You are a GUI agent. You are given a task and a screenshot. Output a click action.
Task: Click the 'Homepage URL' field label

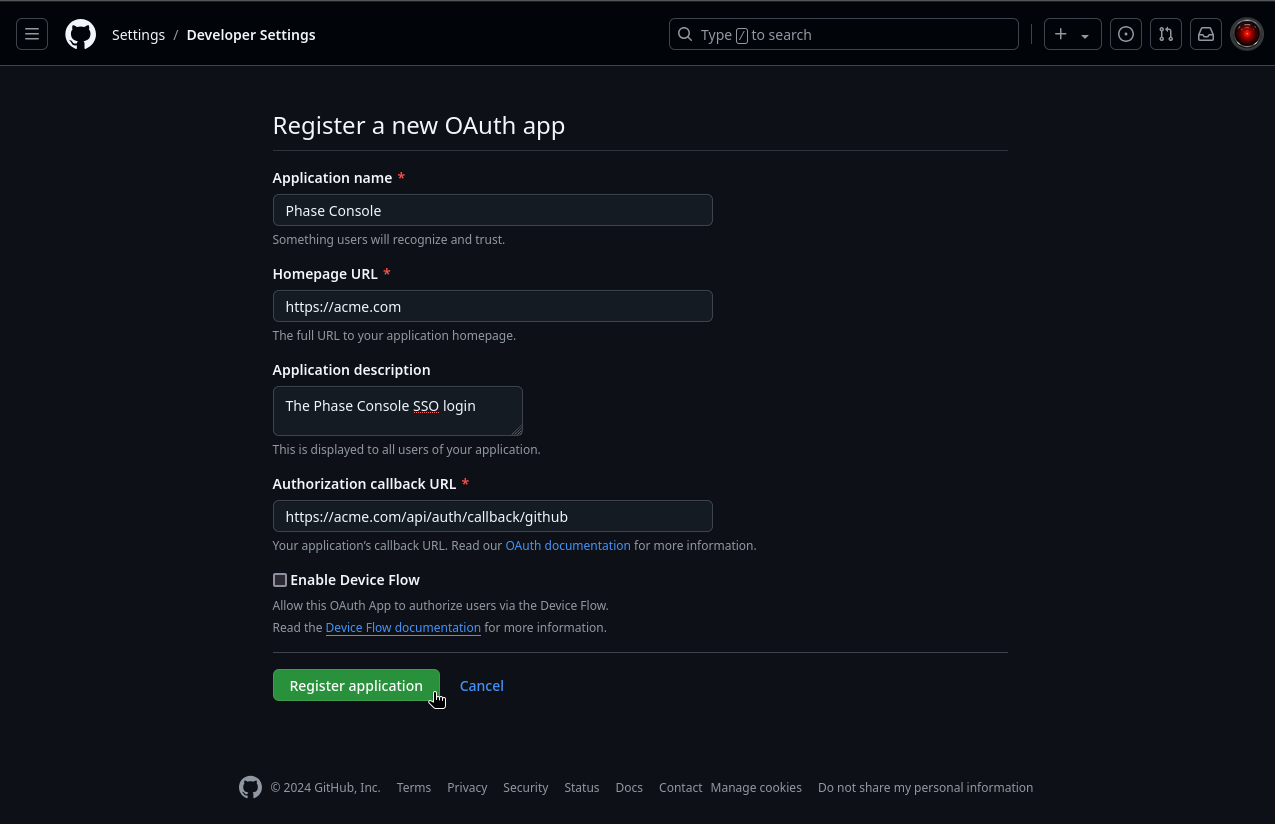(325, 274)
